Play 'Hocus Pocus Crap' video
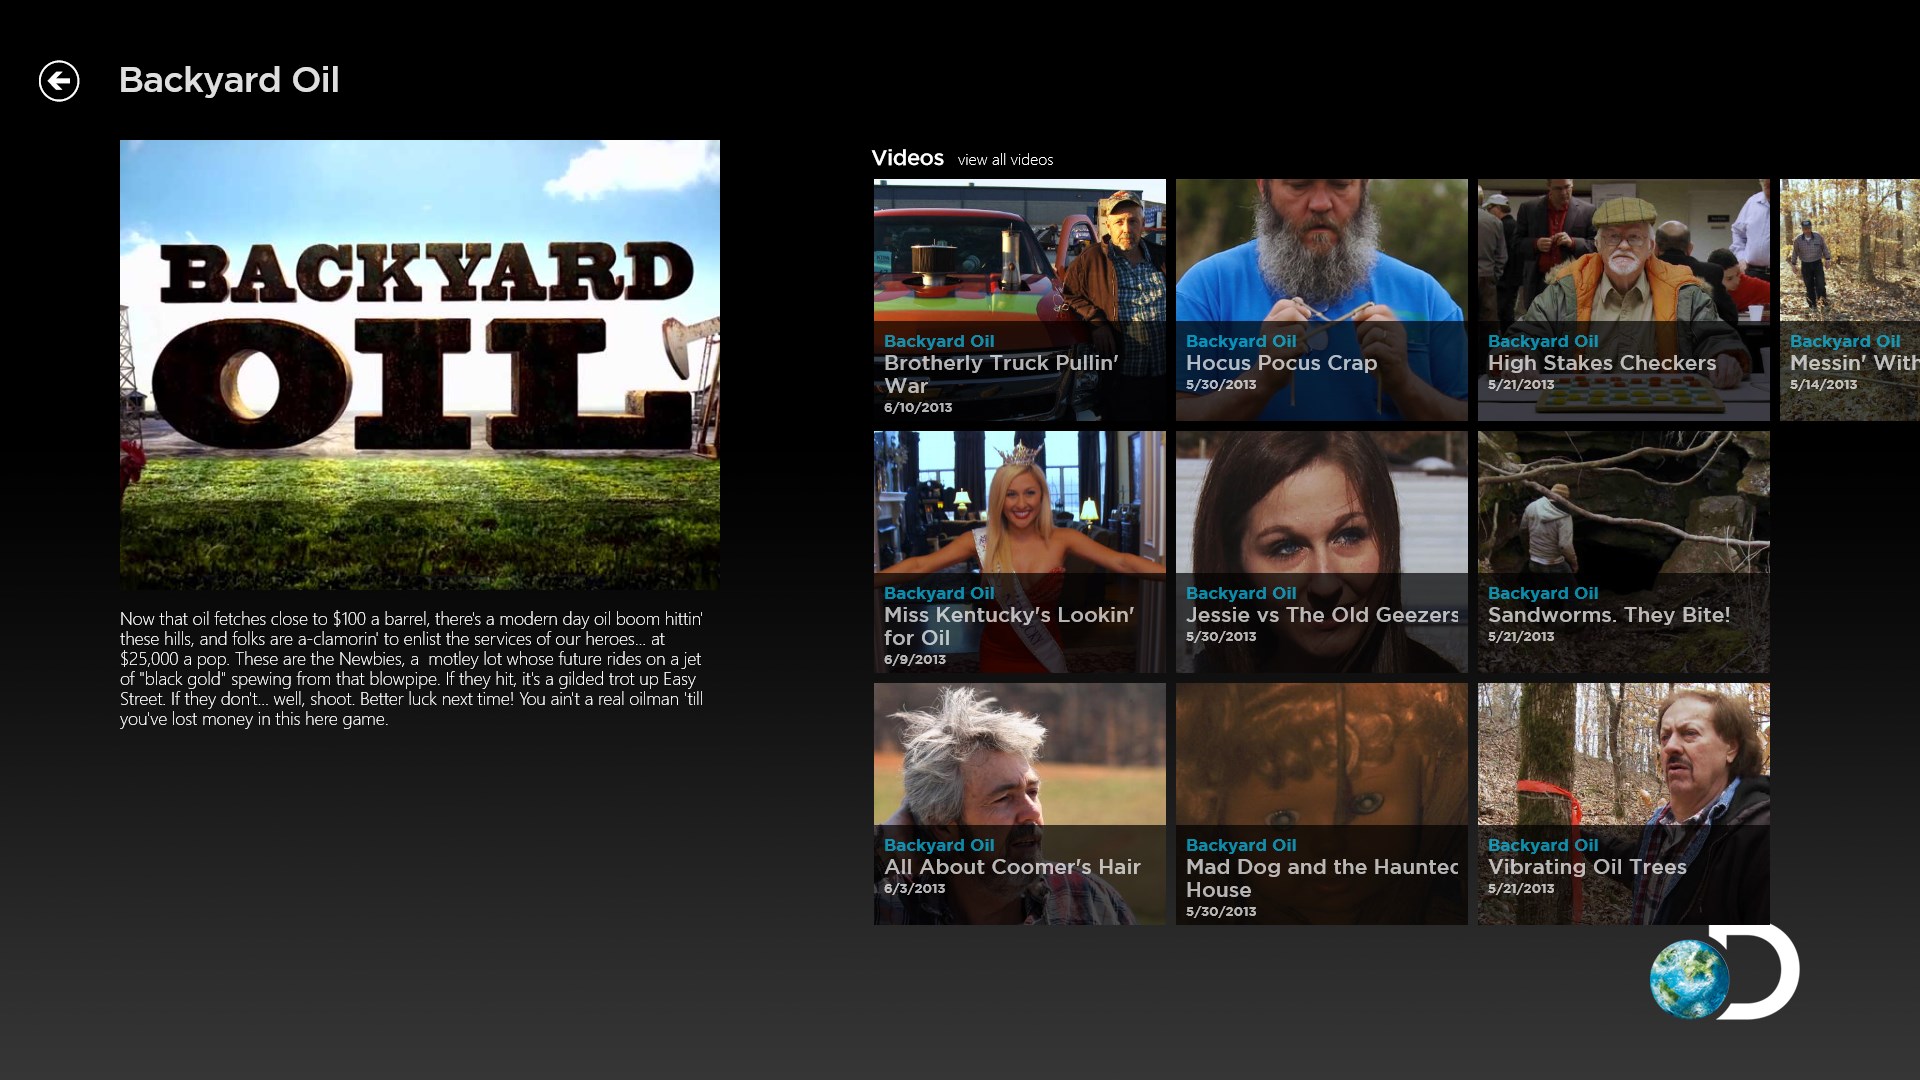Image resolution: width=1920 pixels, height=1080 pixels. (x=1322, y=300)
